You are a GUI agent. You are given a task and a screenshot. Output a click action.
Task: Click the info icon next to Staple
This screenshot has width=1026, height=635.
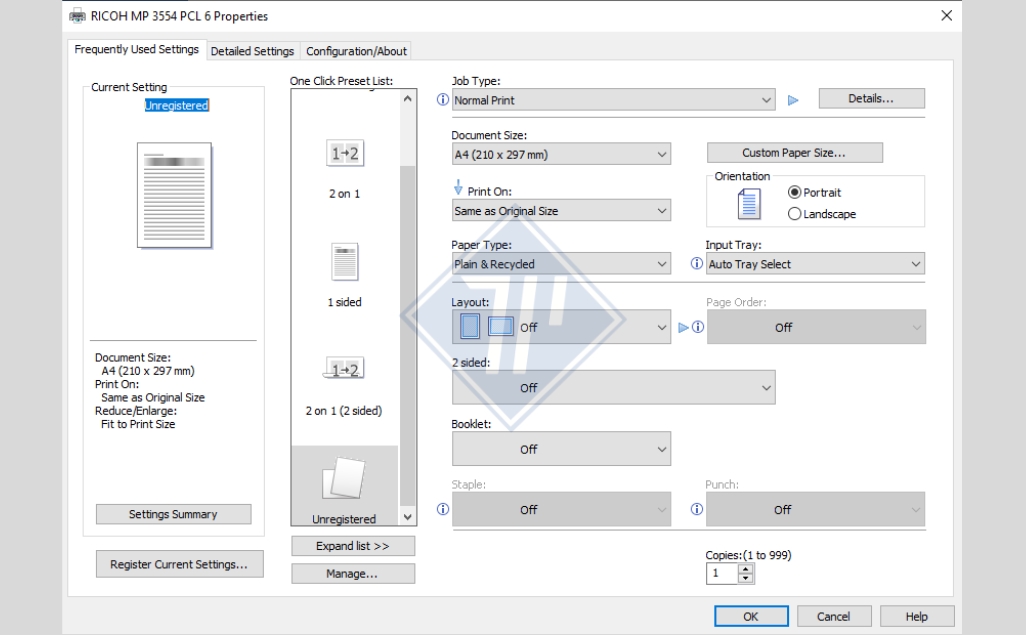coord(443,509)
